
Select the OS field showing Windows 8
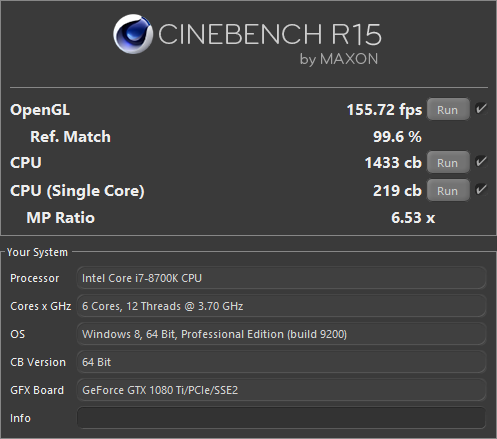tap(281, 334)
